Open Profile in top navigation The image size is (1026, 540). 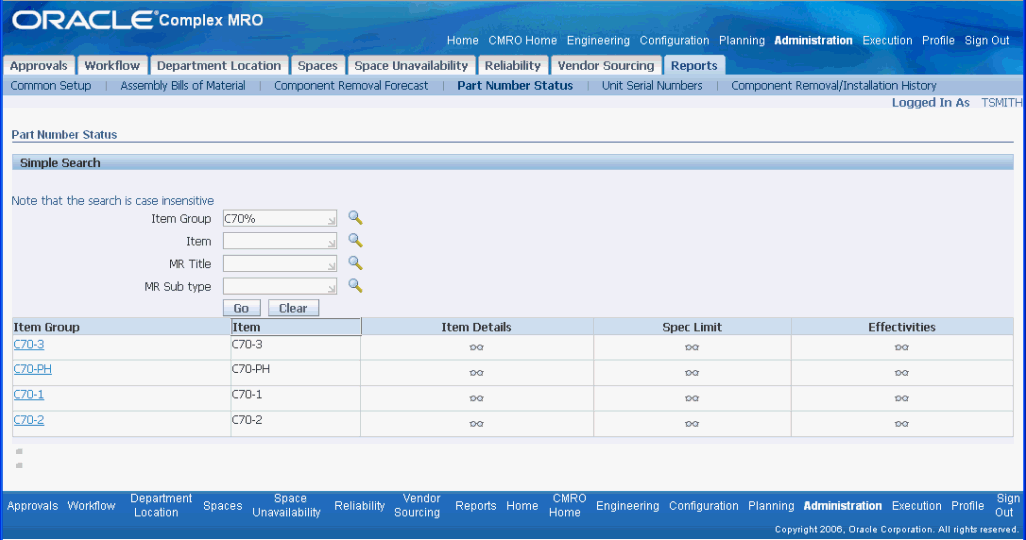pos(938,41)
